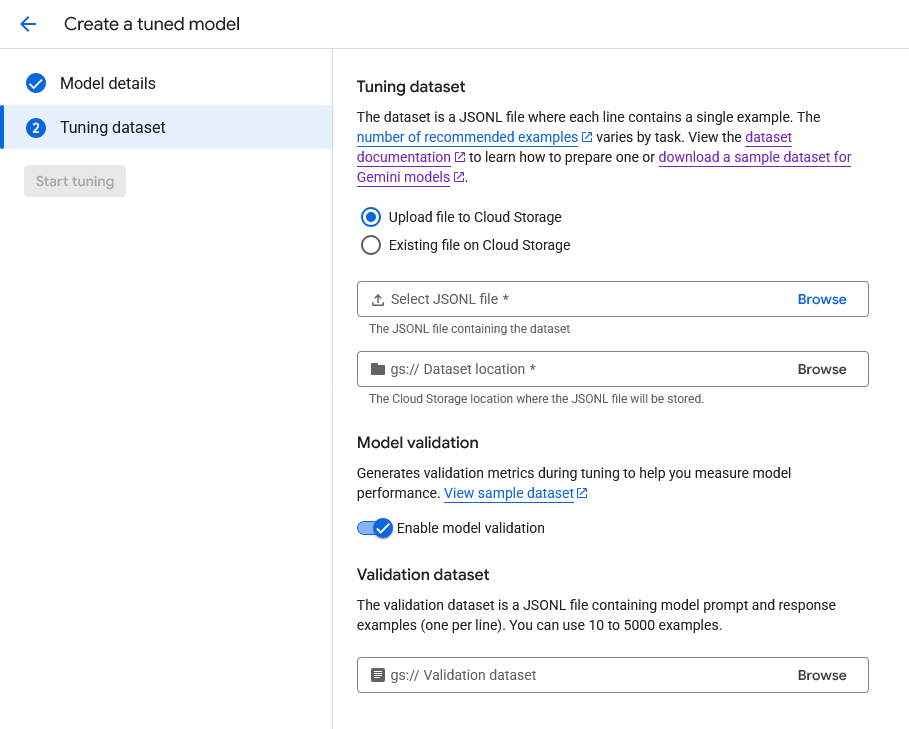Viewport: 909px width, 729px height.
Task: Select Upload file to Cloud Storage option
Action: coord(371,217)
